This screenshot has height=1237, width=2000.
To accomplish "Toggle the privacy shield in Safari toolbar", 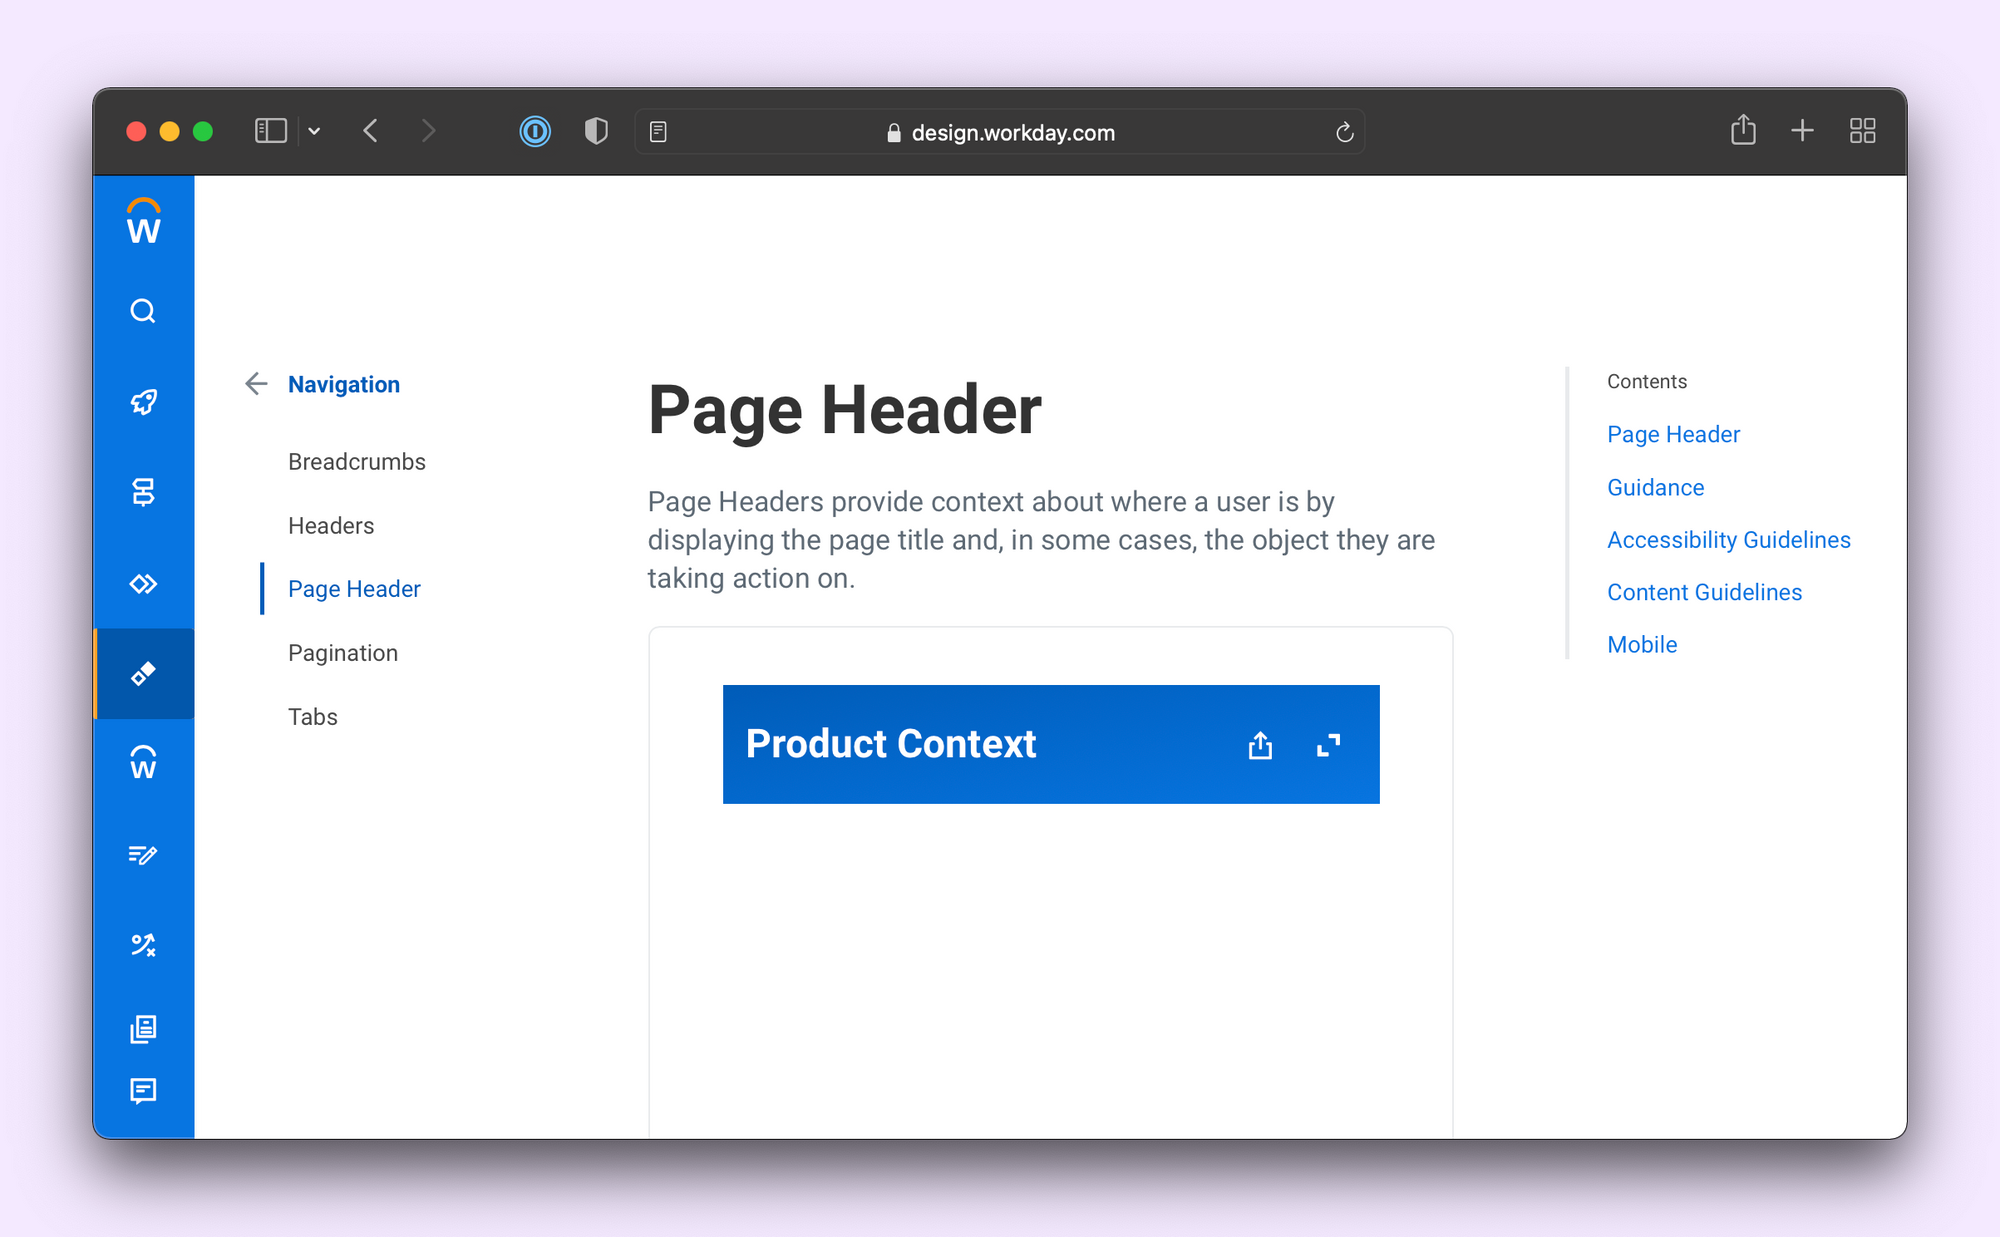I will click(596, 131).
